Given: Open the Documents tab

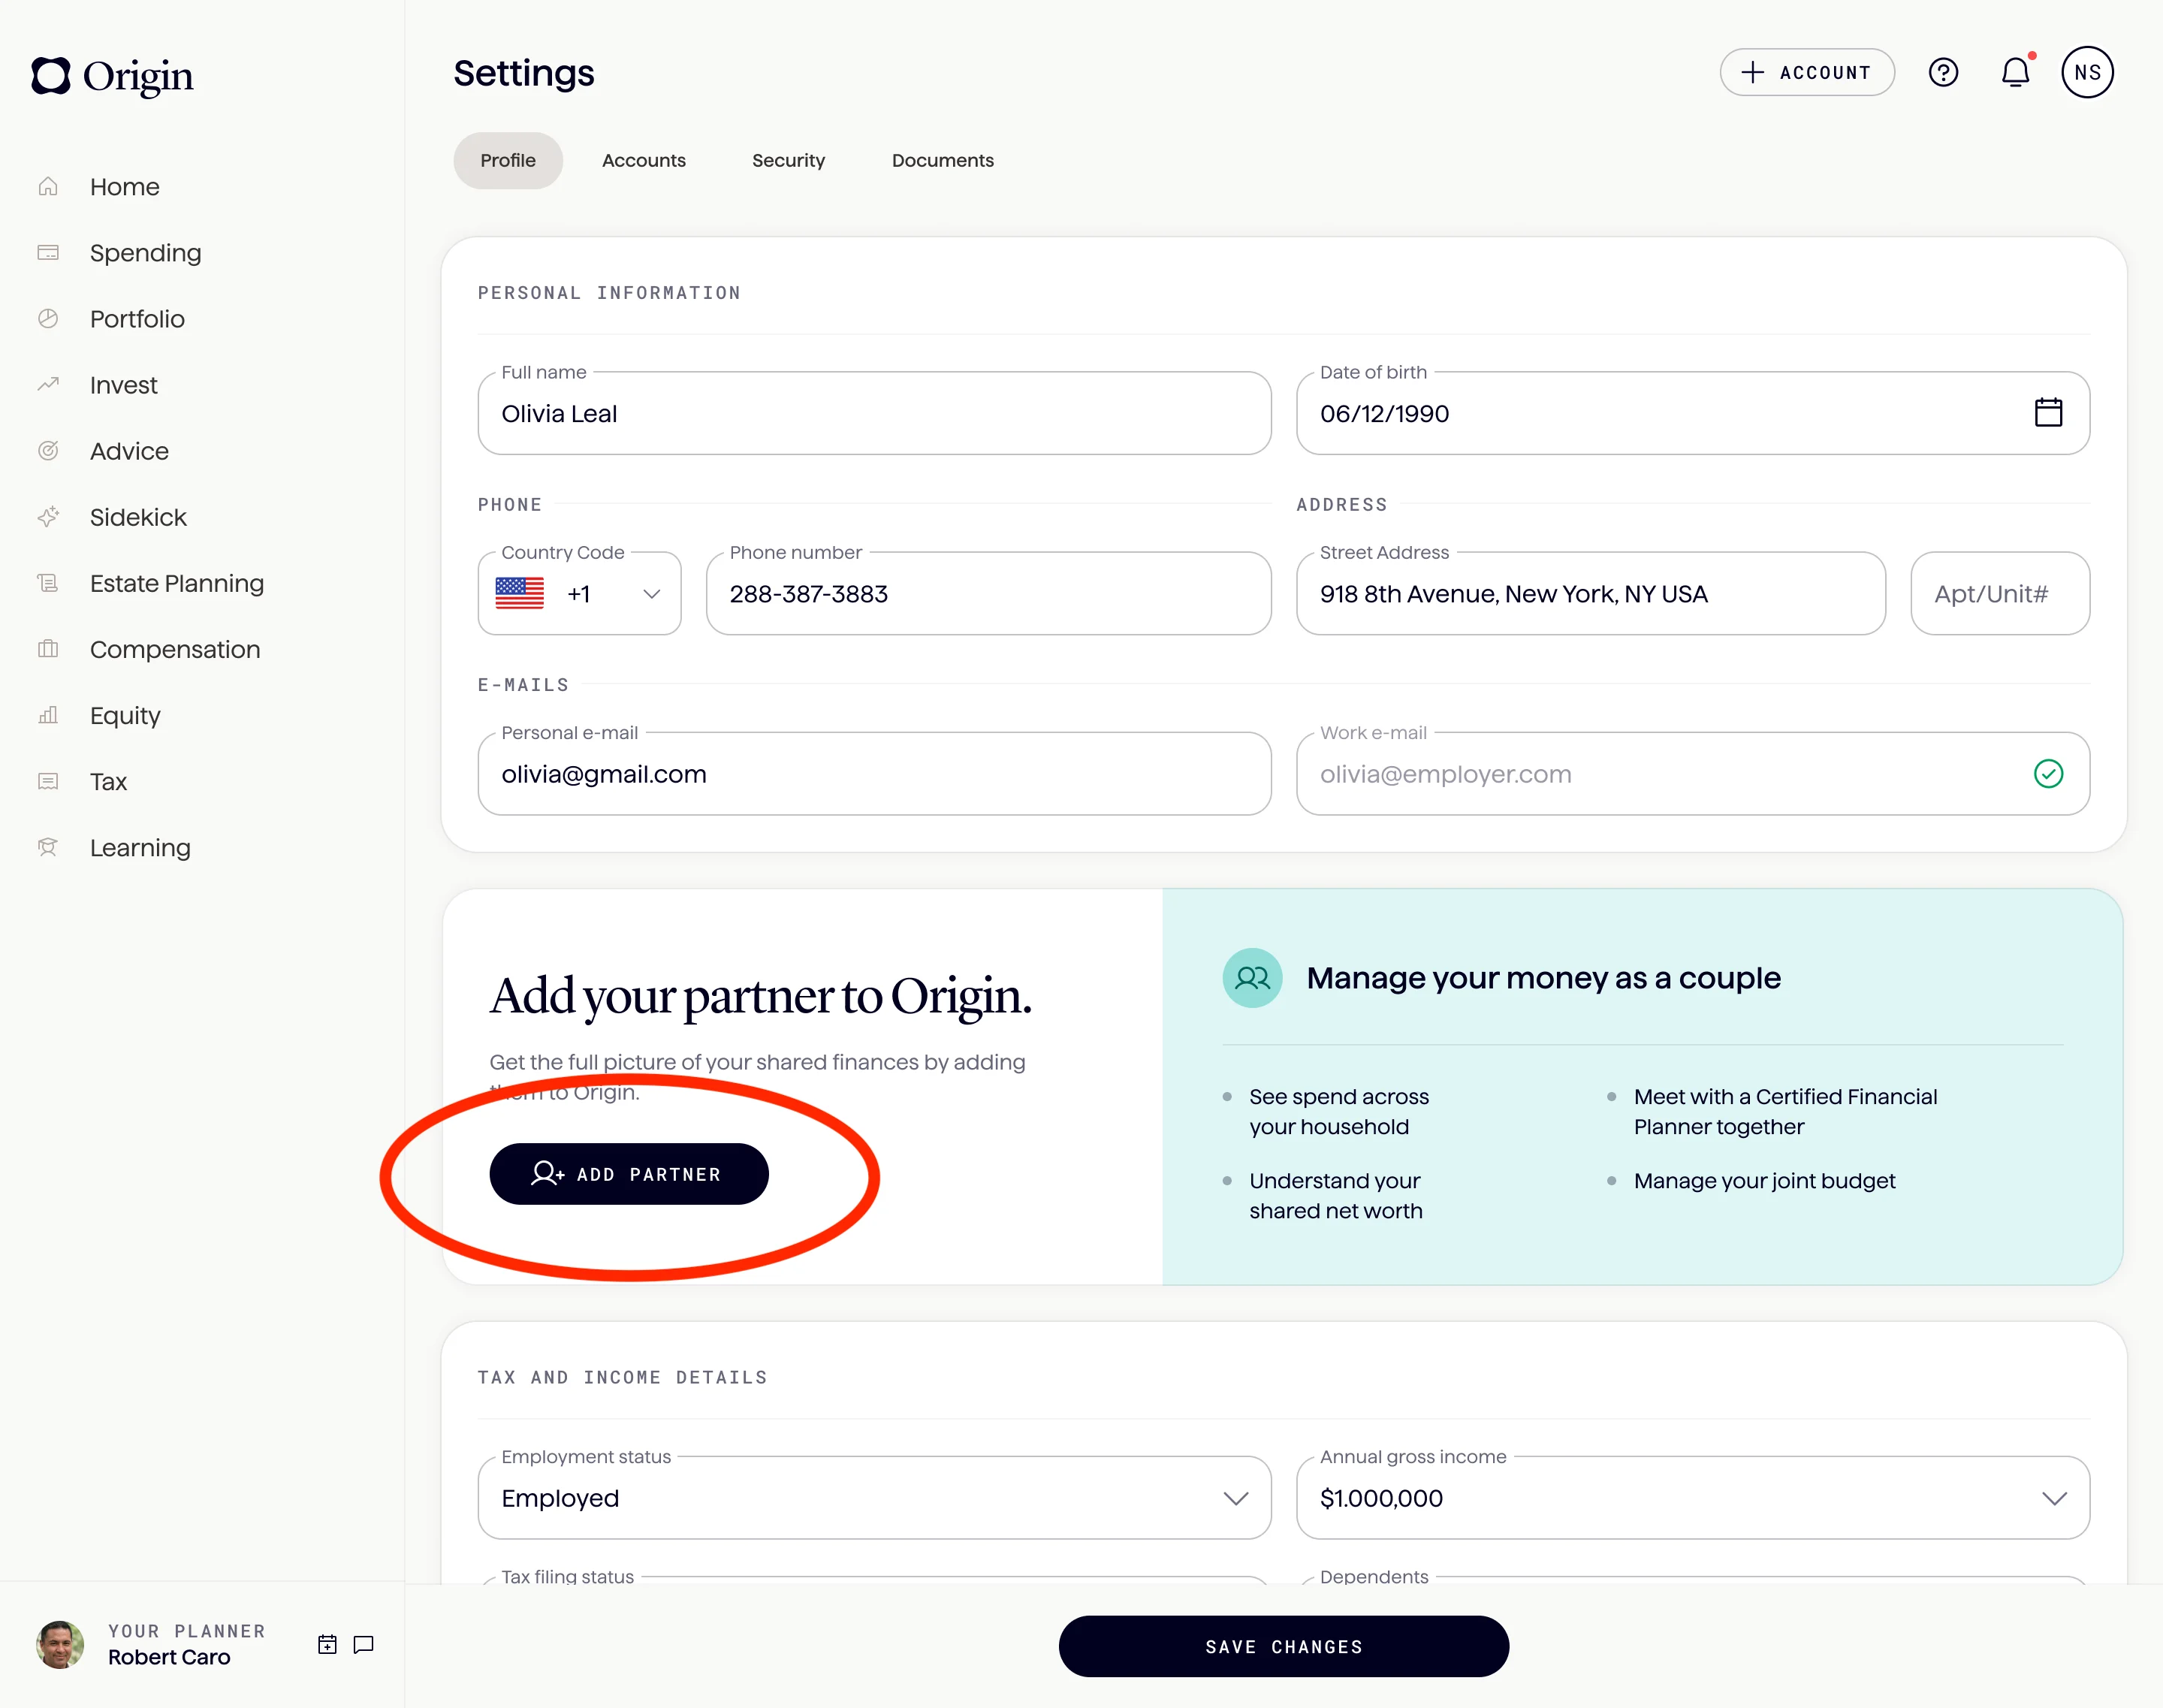Looking at the screenshot, I should [942, 160].
